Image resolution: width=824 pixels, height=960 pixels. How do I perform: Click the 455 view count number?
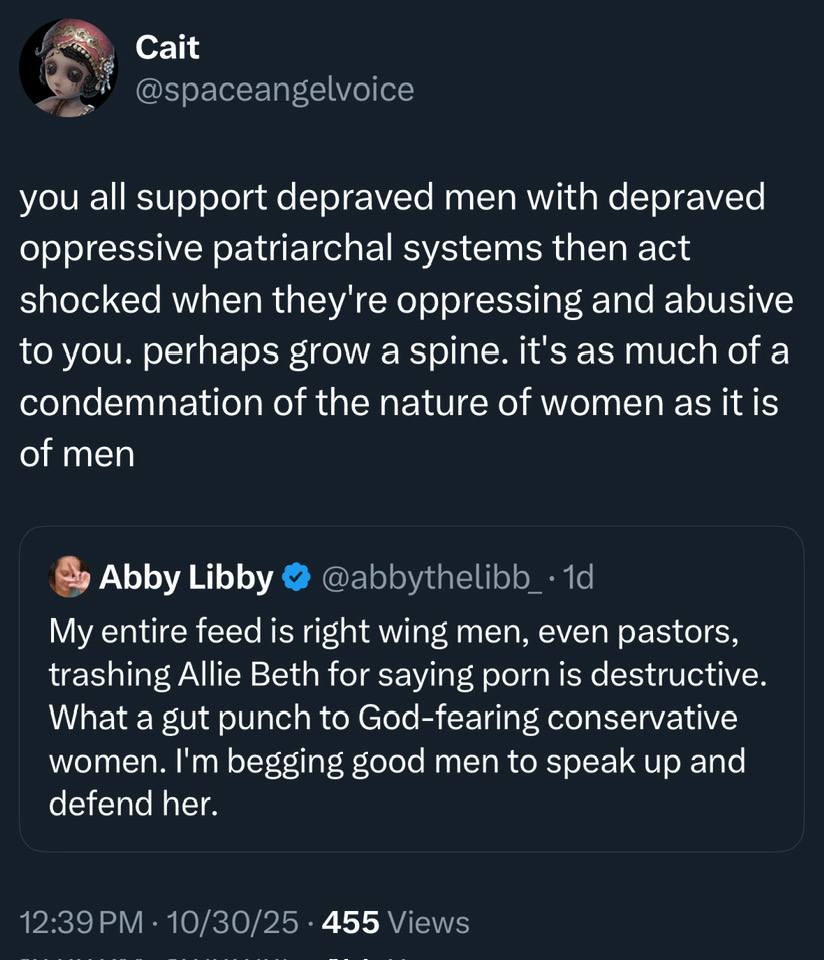[x=350, y=922]
